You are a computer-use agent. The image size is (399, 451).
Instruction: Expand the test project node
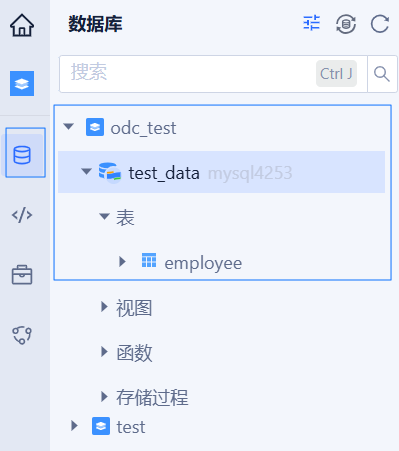tap(74, 426)
